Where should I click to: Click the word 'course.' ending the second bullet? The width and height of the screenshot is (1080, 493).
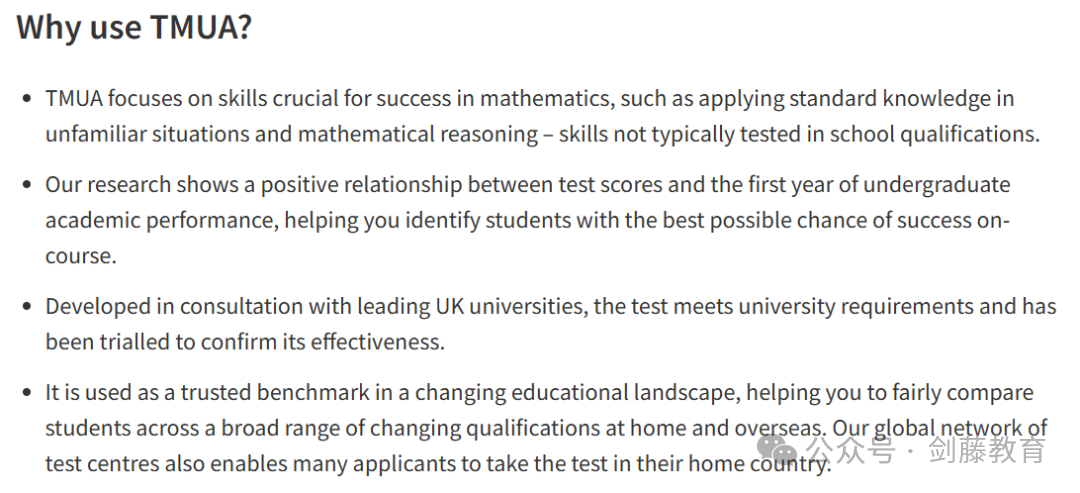(81, 256)
